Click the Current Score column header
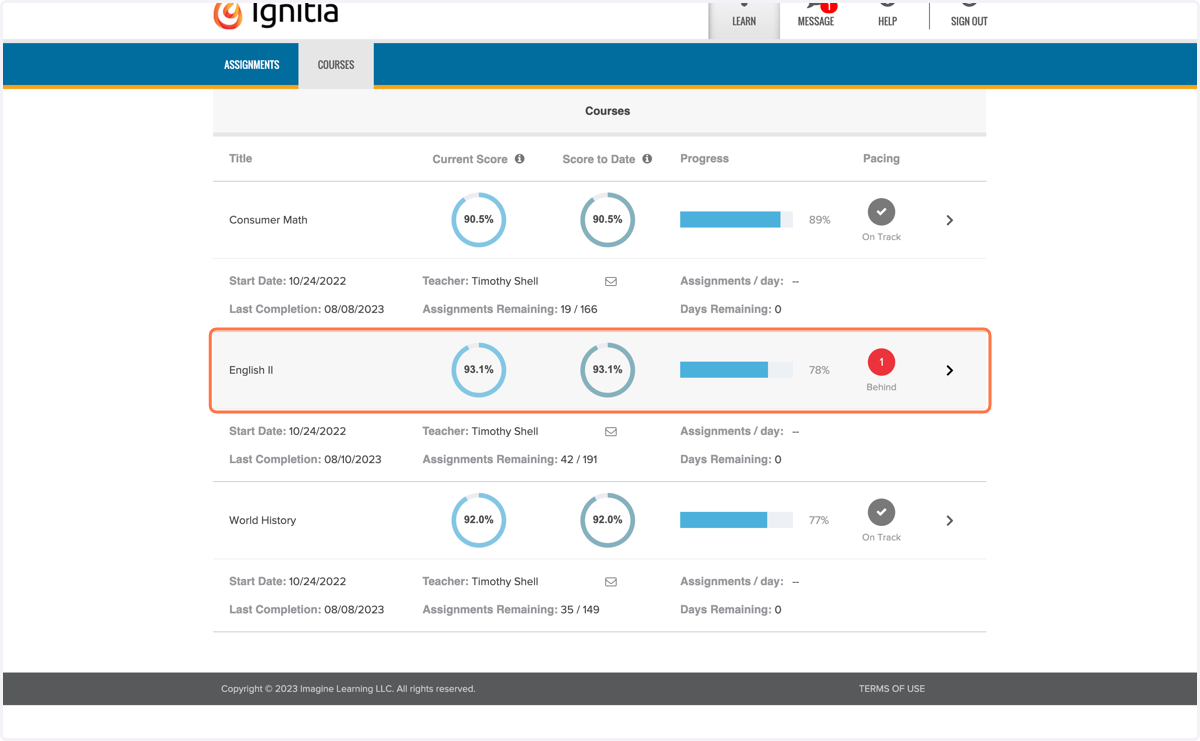Screen dimensions: 1200x741 tap(470, 159)
